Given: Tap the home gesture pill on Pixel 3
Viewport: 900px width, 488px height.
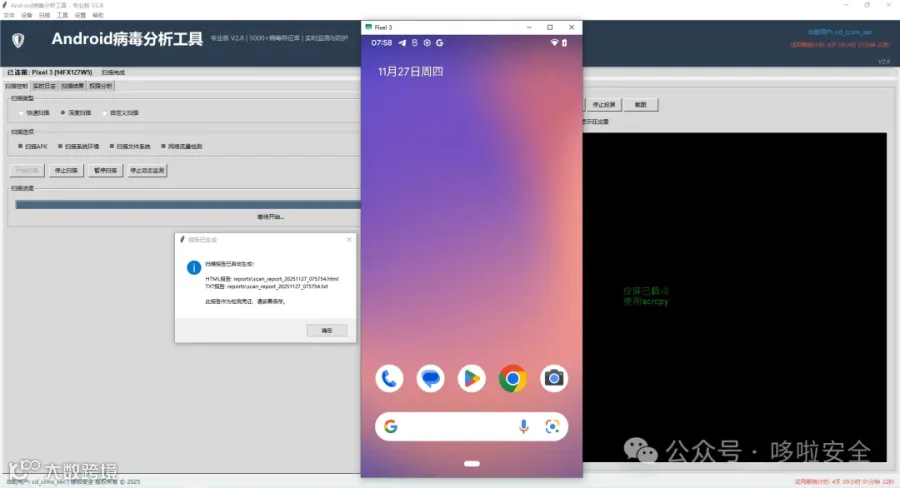Looking at the screenshot, I should [472, 464].
